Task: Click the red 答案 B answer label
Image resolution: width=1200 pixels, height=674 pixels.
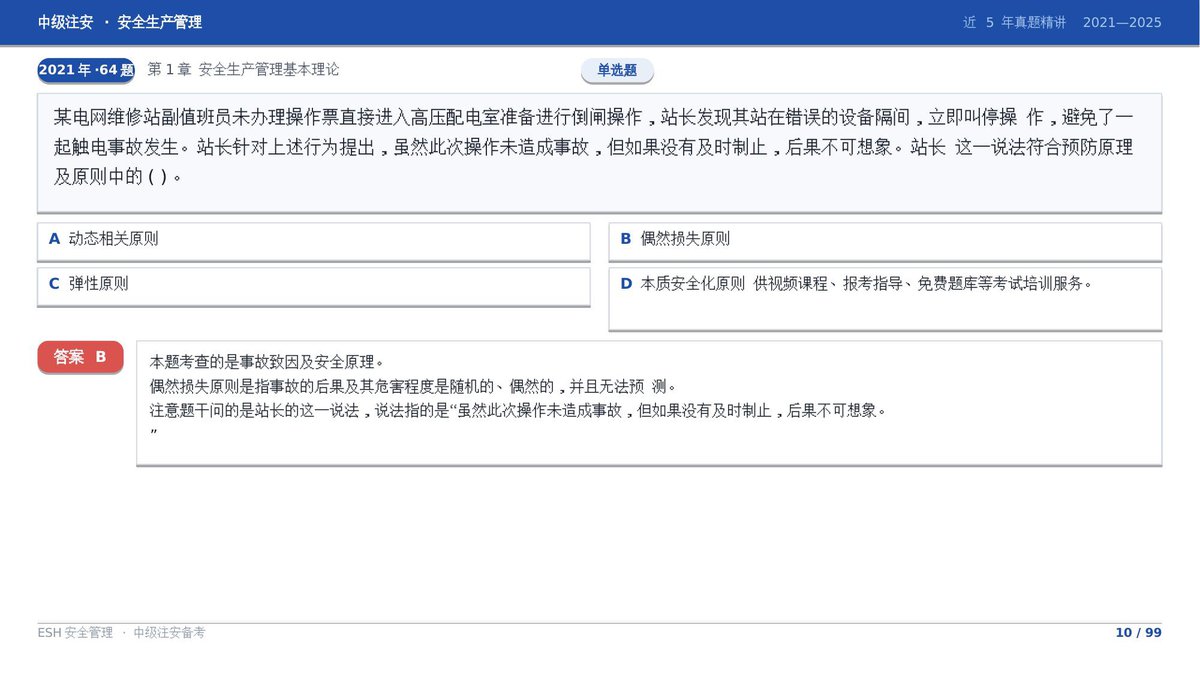Action: (80, 357)
